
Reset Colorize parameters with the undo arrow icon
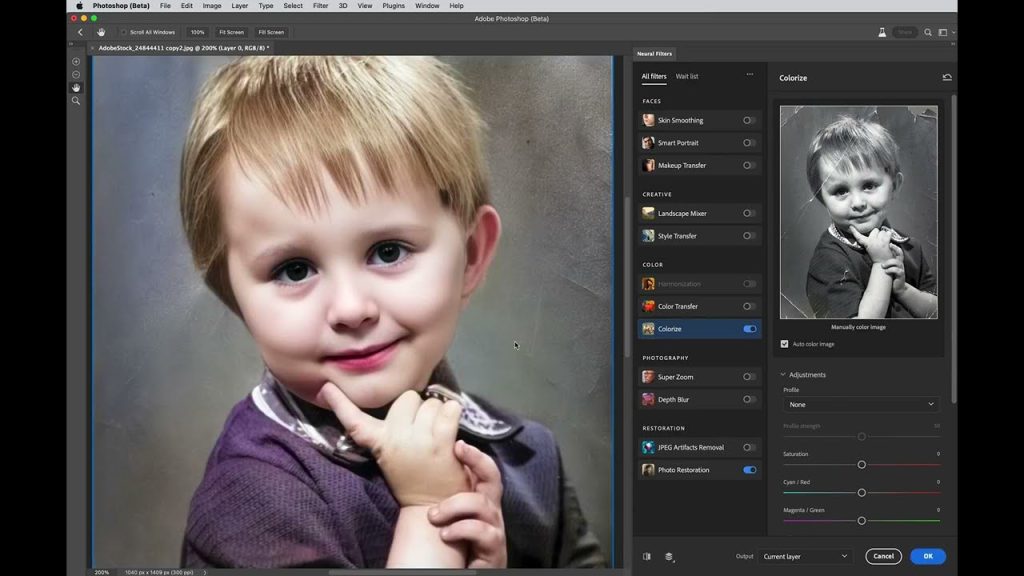point(946,77)
